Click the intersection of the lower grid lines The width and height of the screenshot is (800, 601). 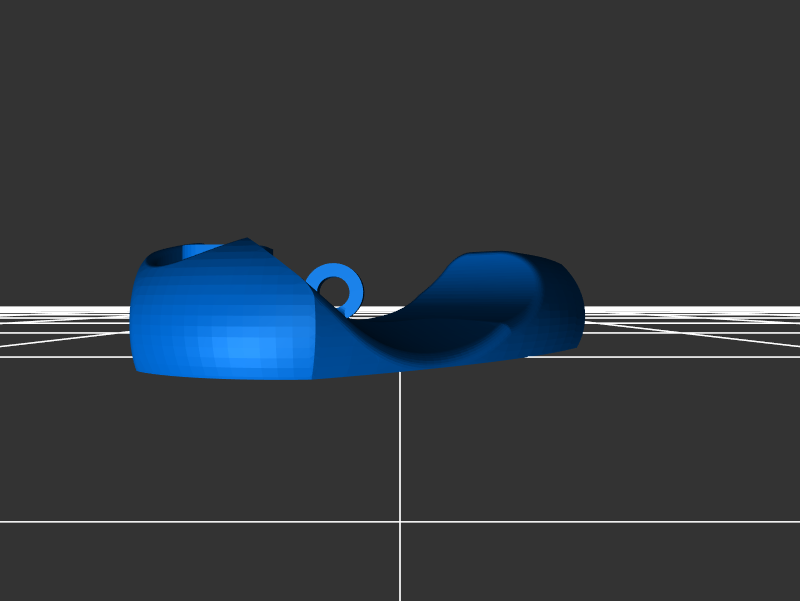tap(400, 521)
